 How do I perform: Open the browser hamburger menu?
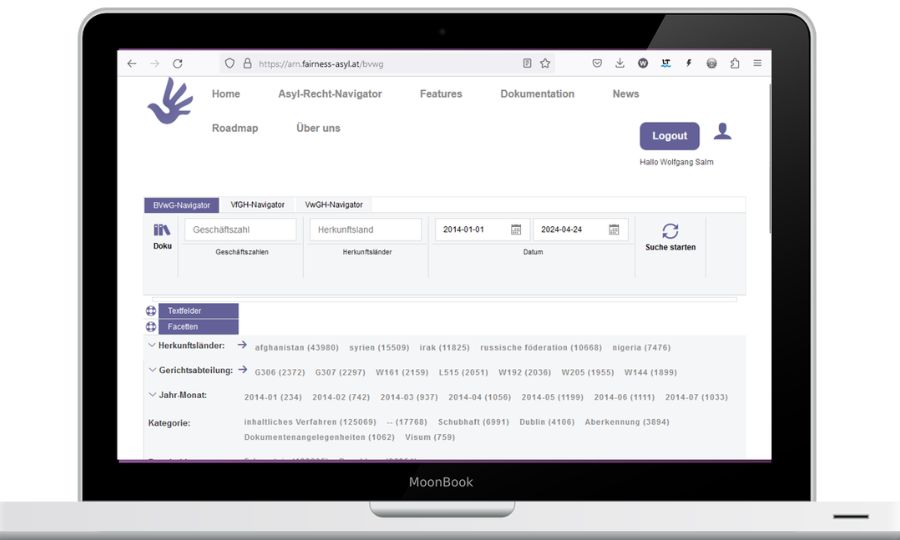758,63
